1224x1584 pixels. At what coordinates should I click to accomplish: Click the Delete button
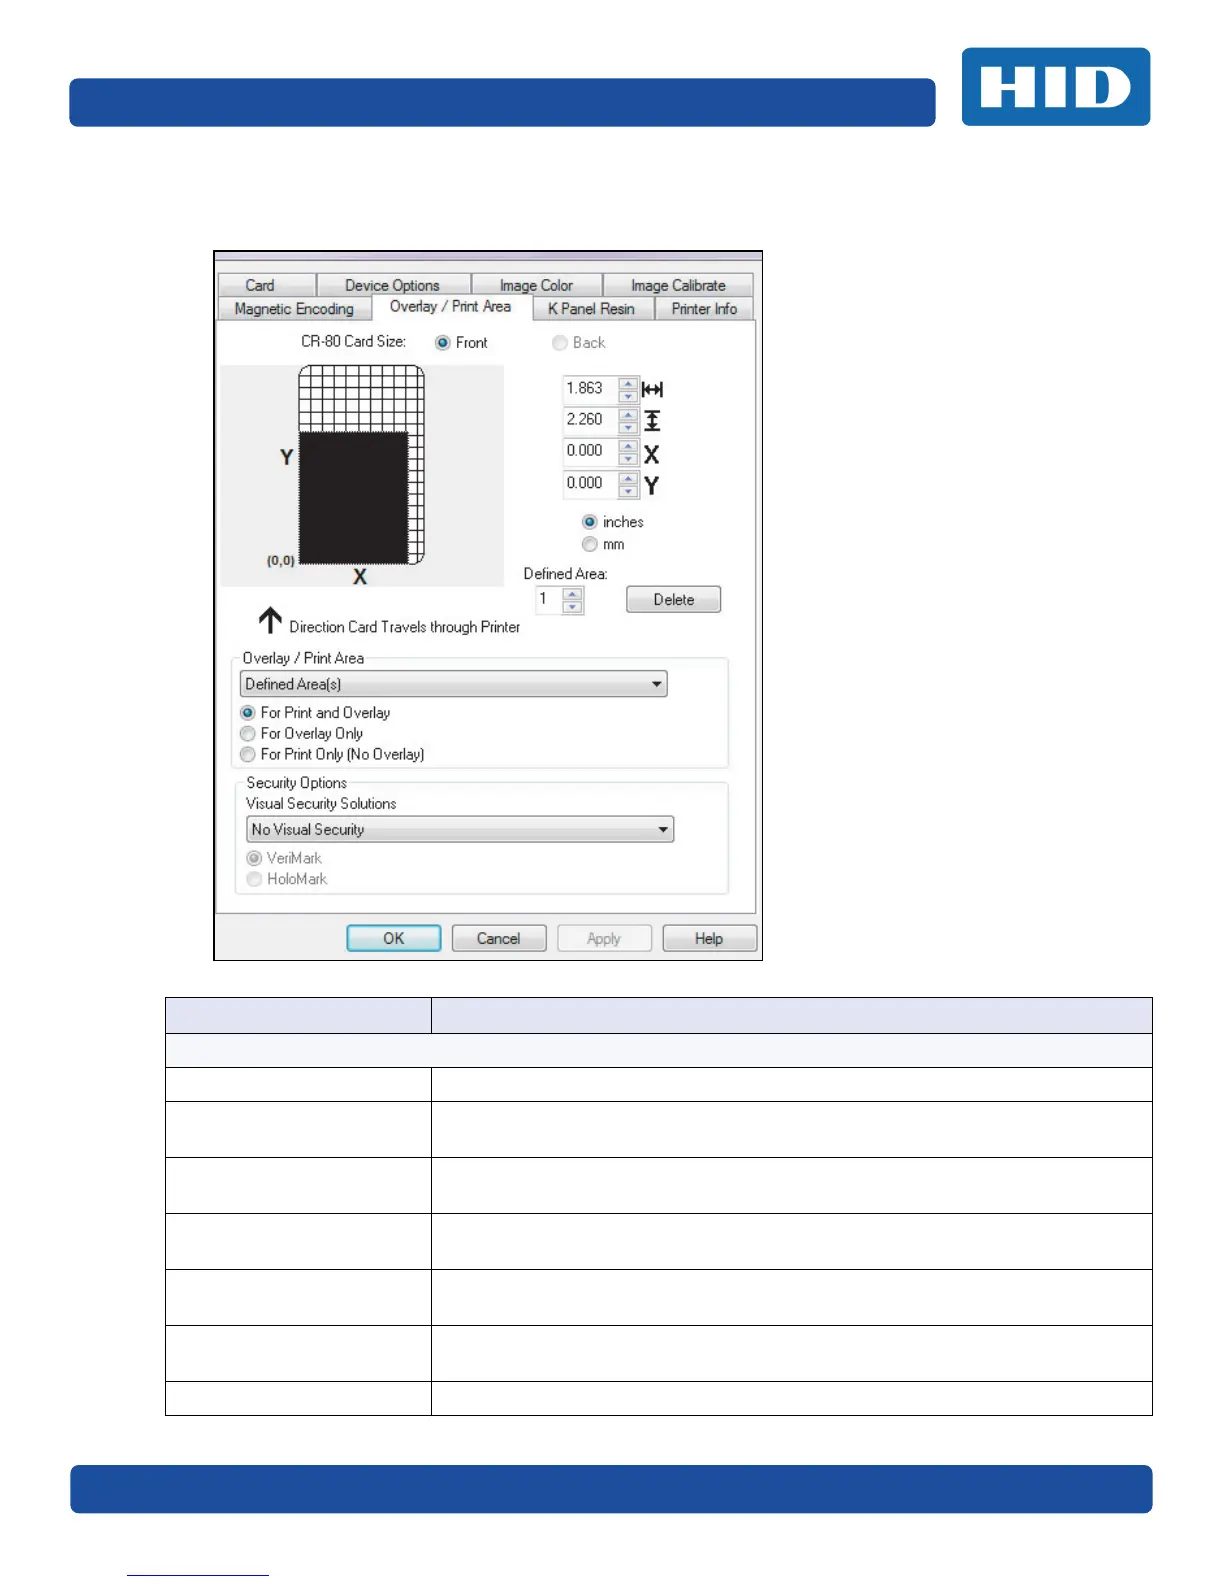coord(674,600)
